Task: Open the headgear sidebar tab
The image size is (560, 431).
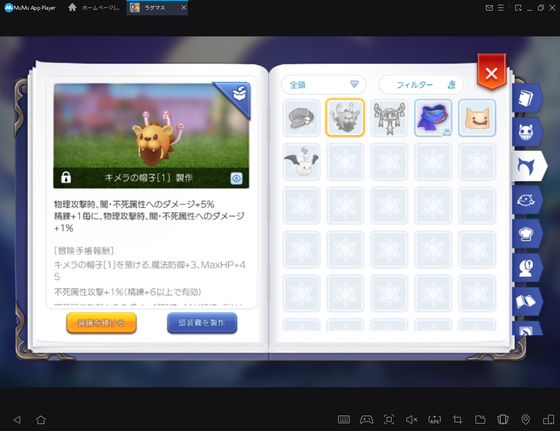Action: pos(528,166)
